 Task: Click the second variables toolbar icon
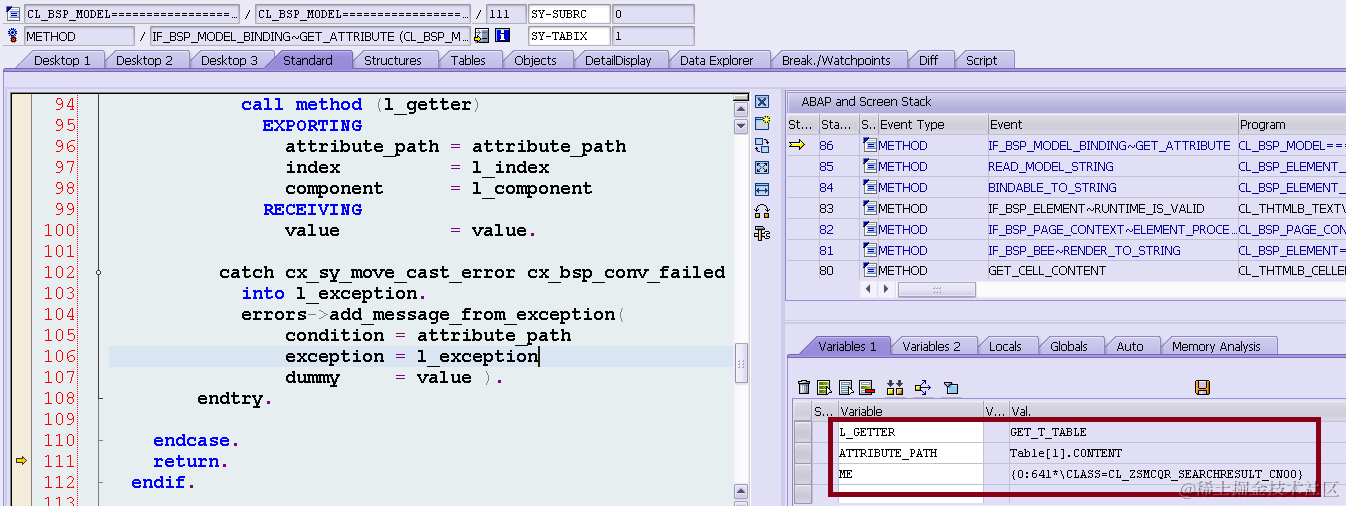pos(824,387)
